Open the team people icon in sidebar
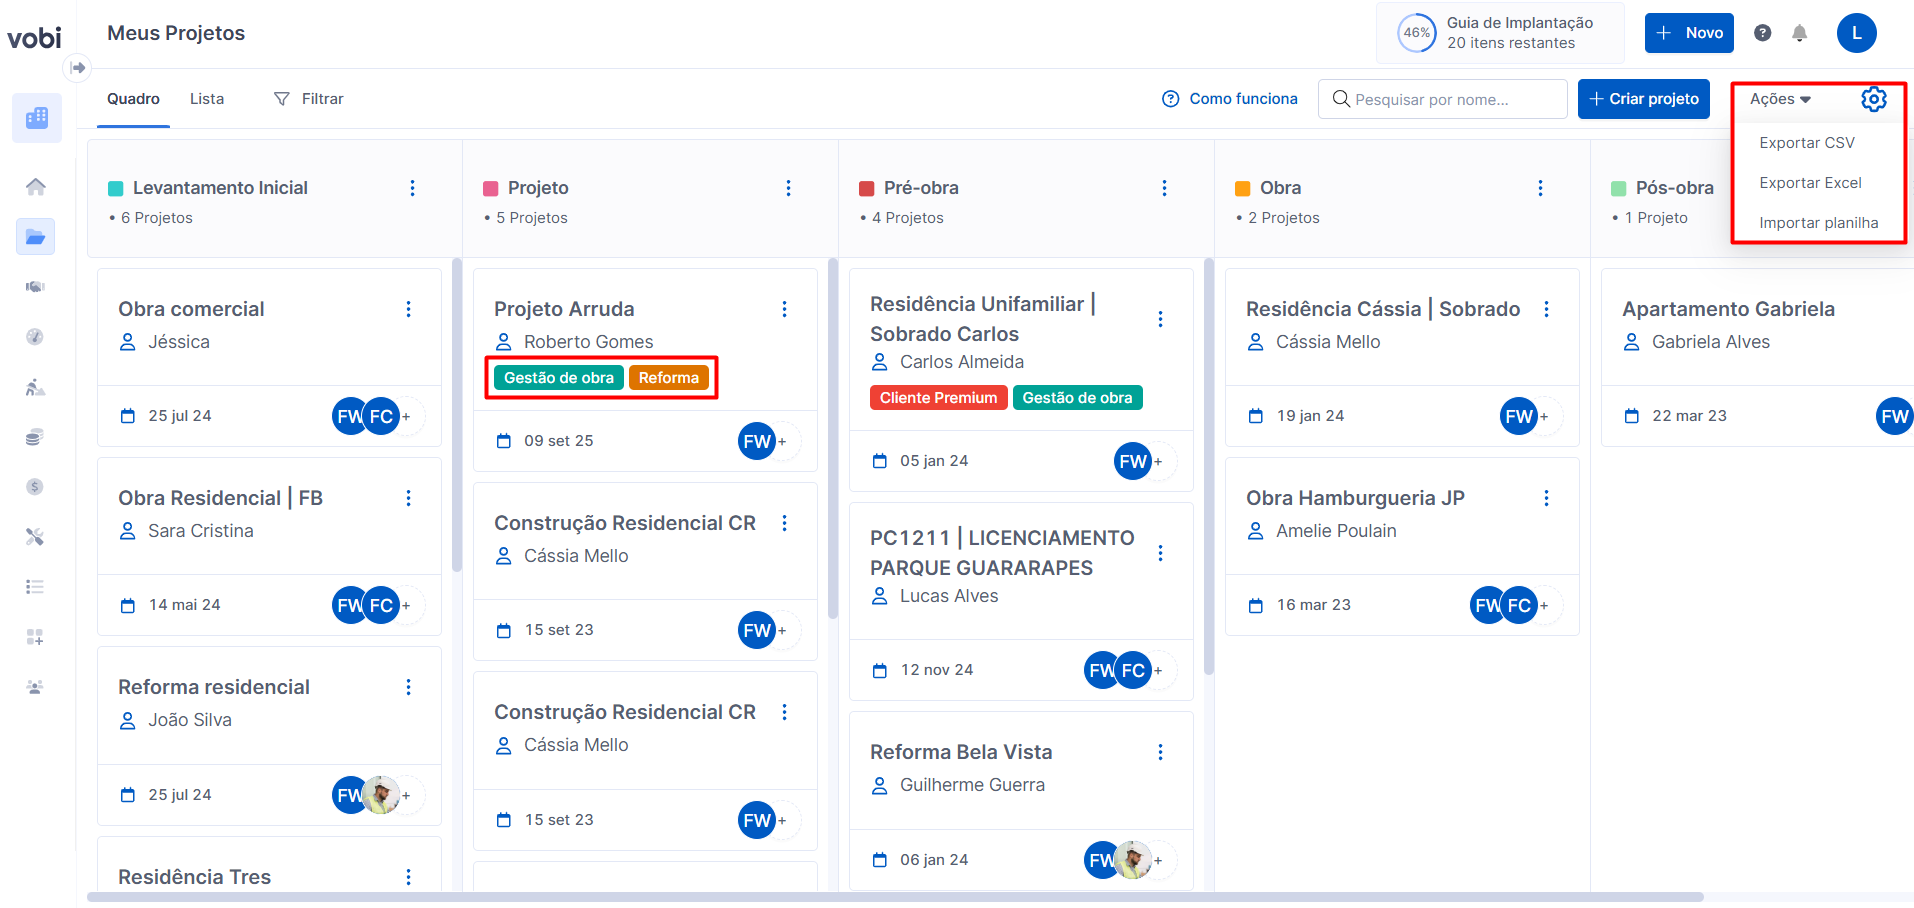1914x908 pixels. tap(35, 687)
